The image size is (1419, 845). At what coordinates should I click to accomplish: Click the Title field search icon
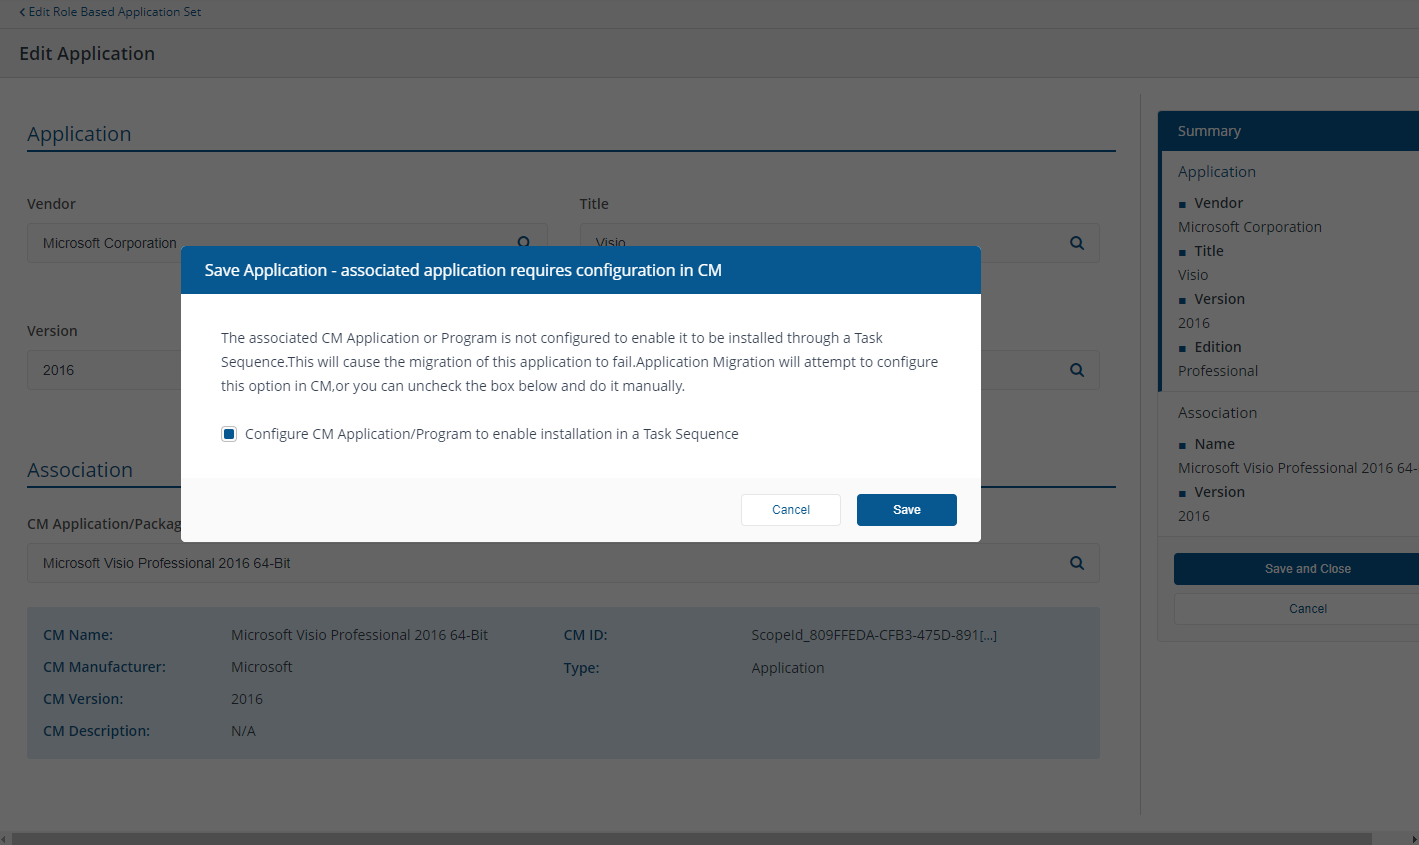click(1077, 243)
